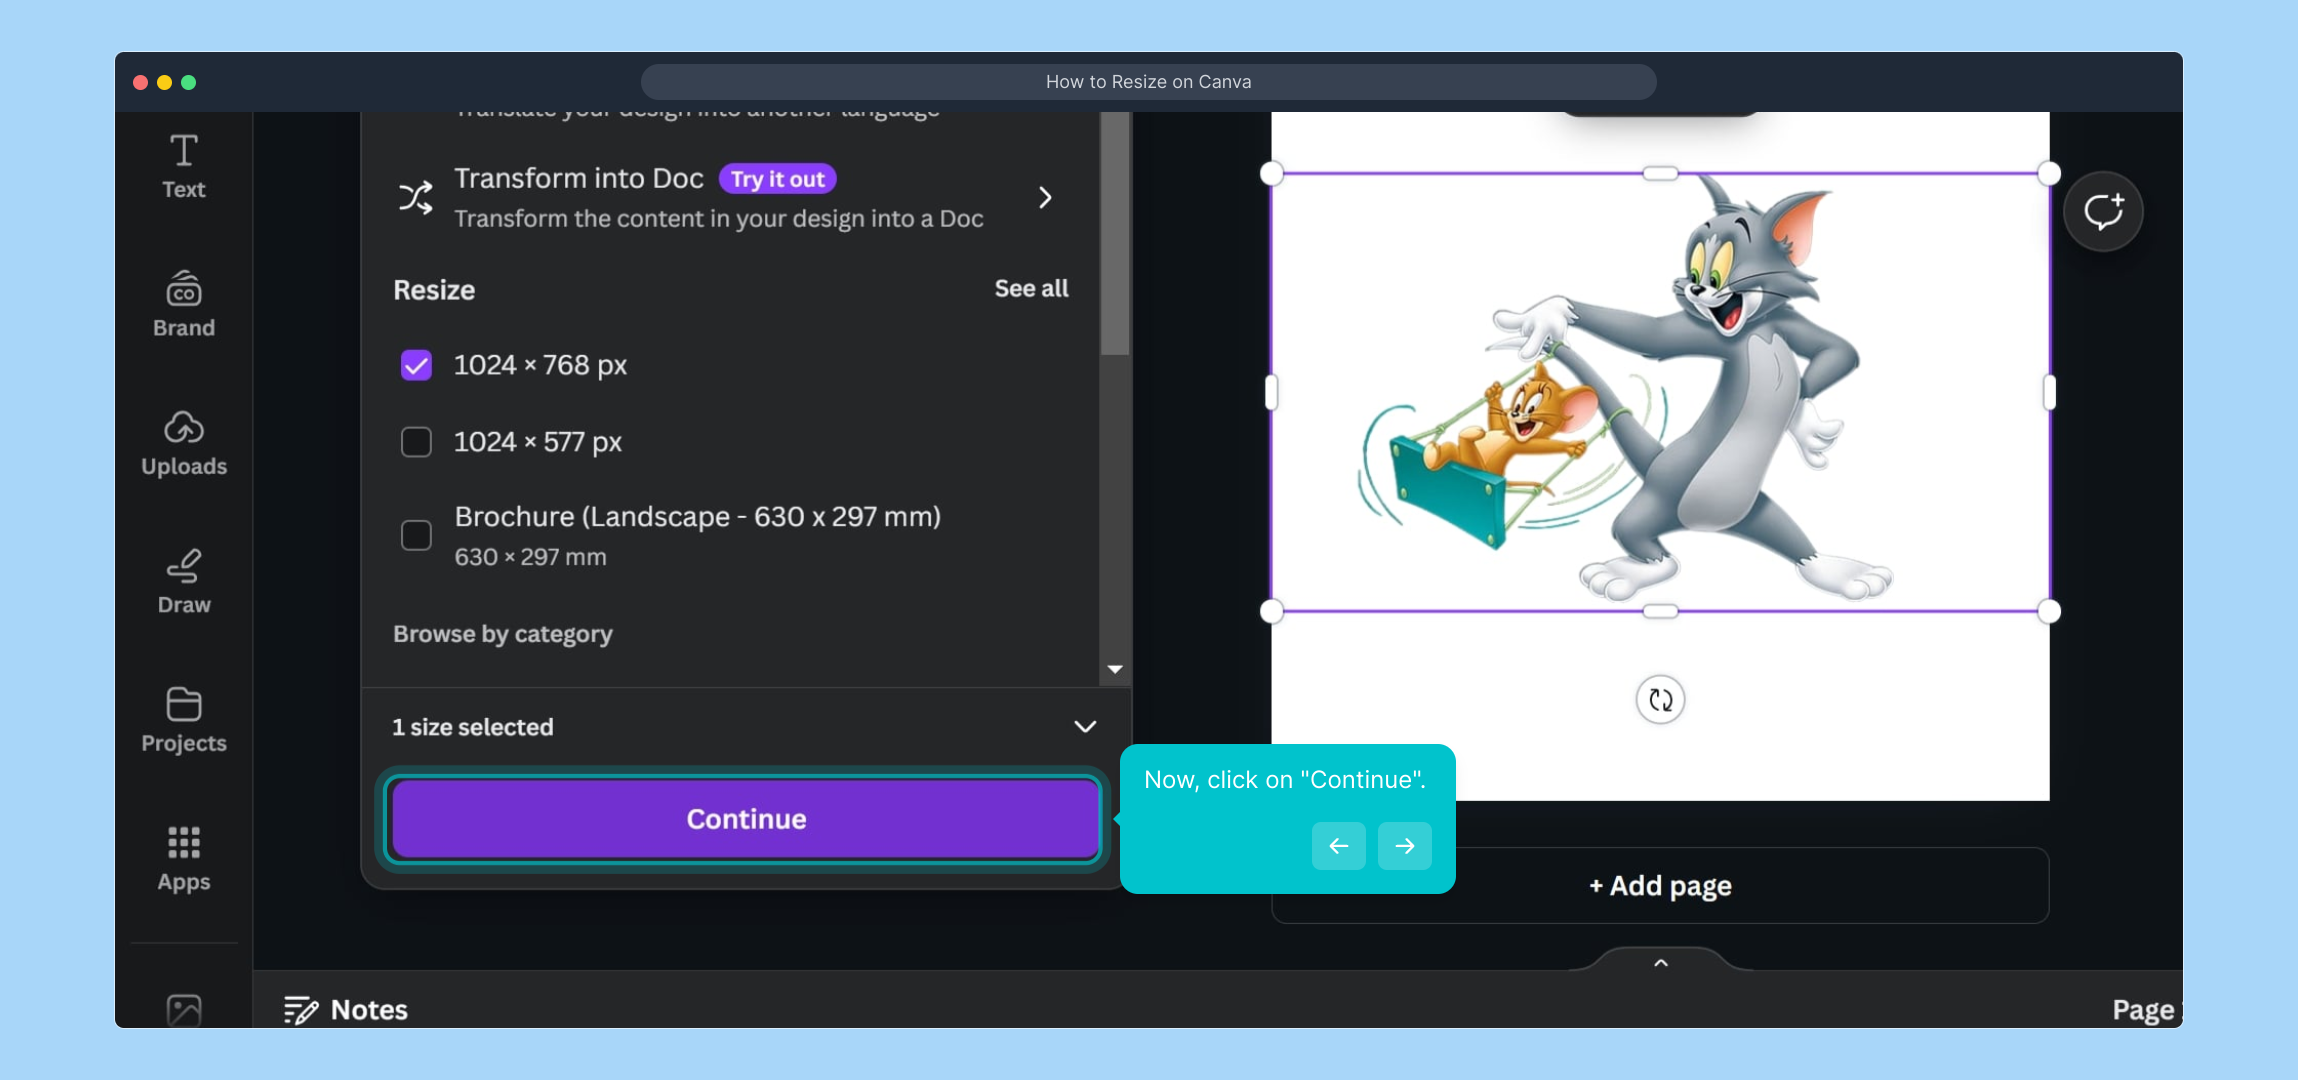This screenshot has width=2298, height=1080.
Task: Click the add comment icon
Action: (2103, 211)
